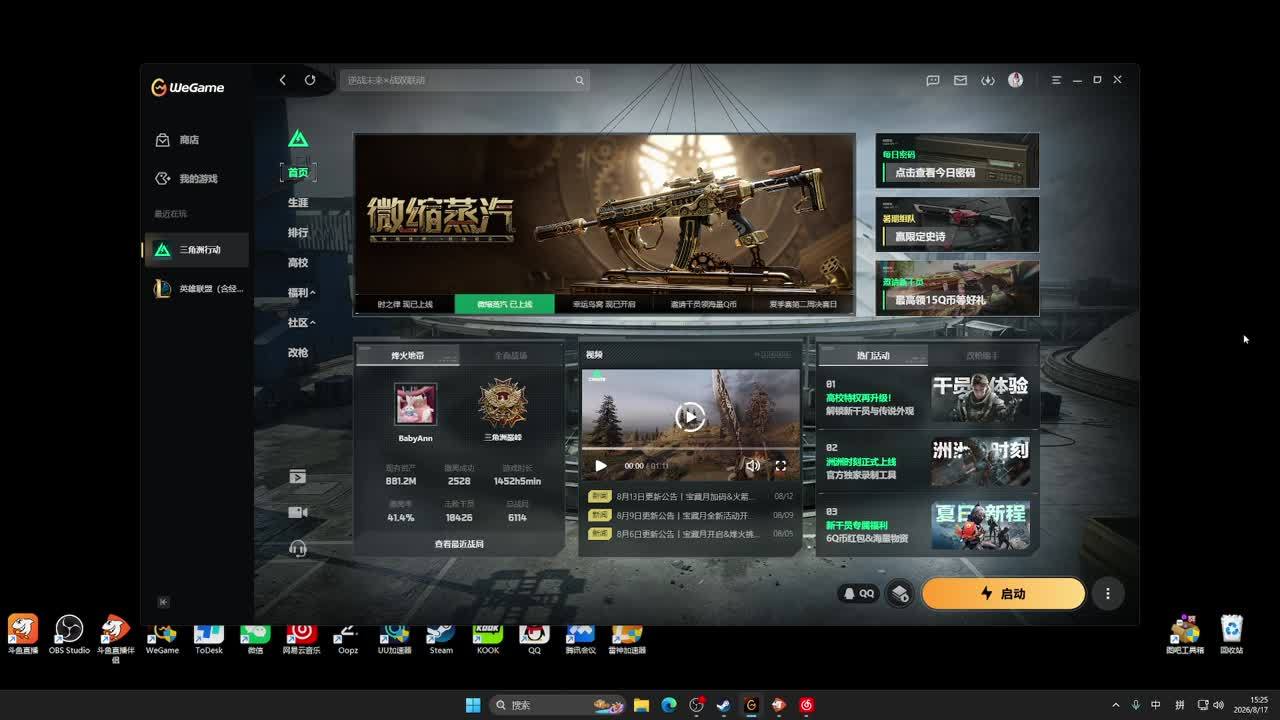The image size is (1280, 720).
Task: Click the 三角洲巅峰 rank badge
Action: (x=502, y=403)
